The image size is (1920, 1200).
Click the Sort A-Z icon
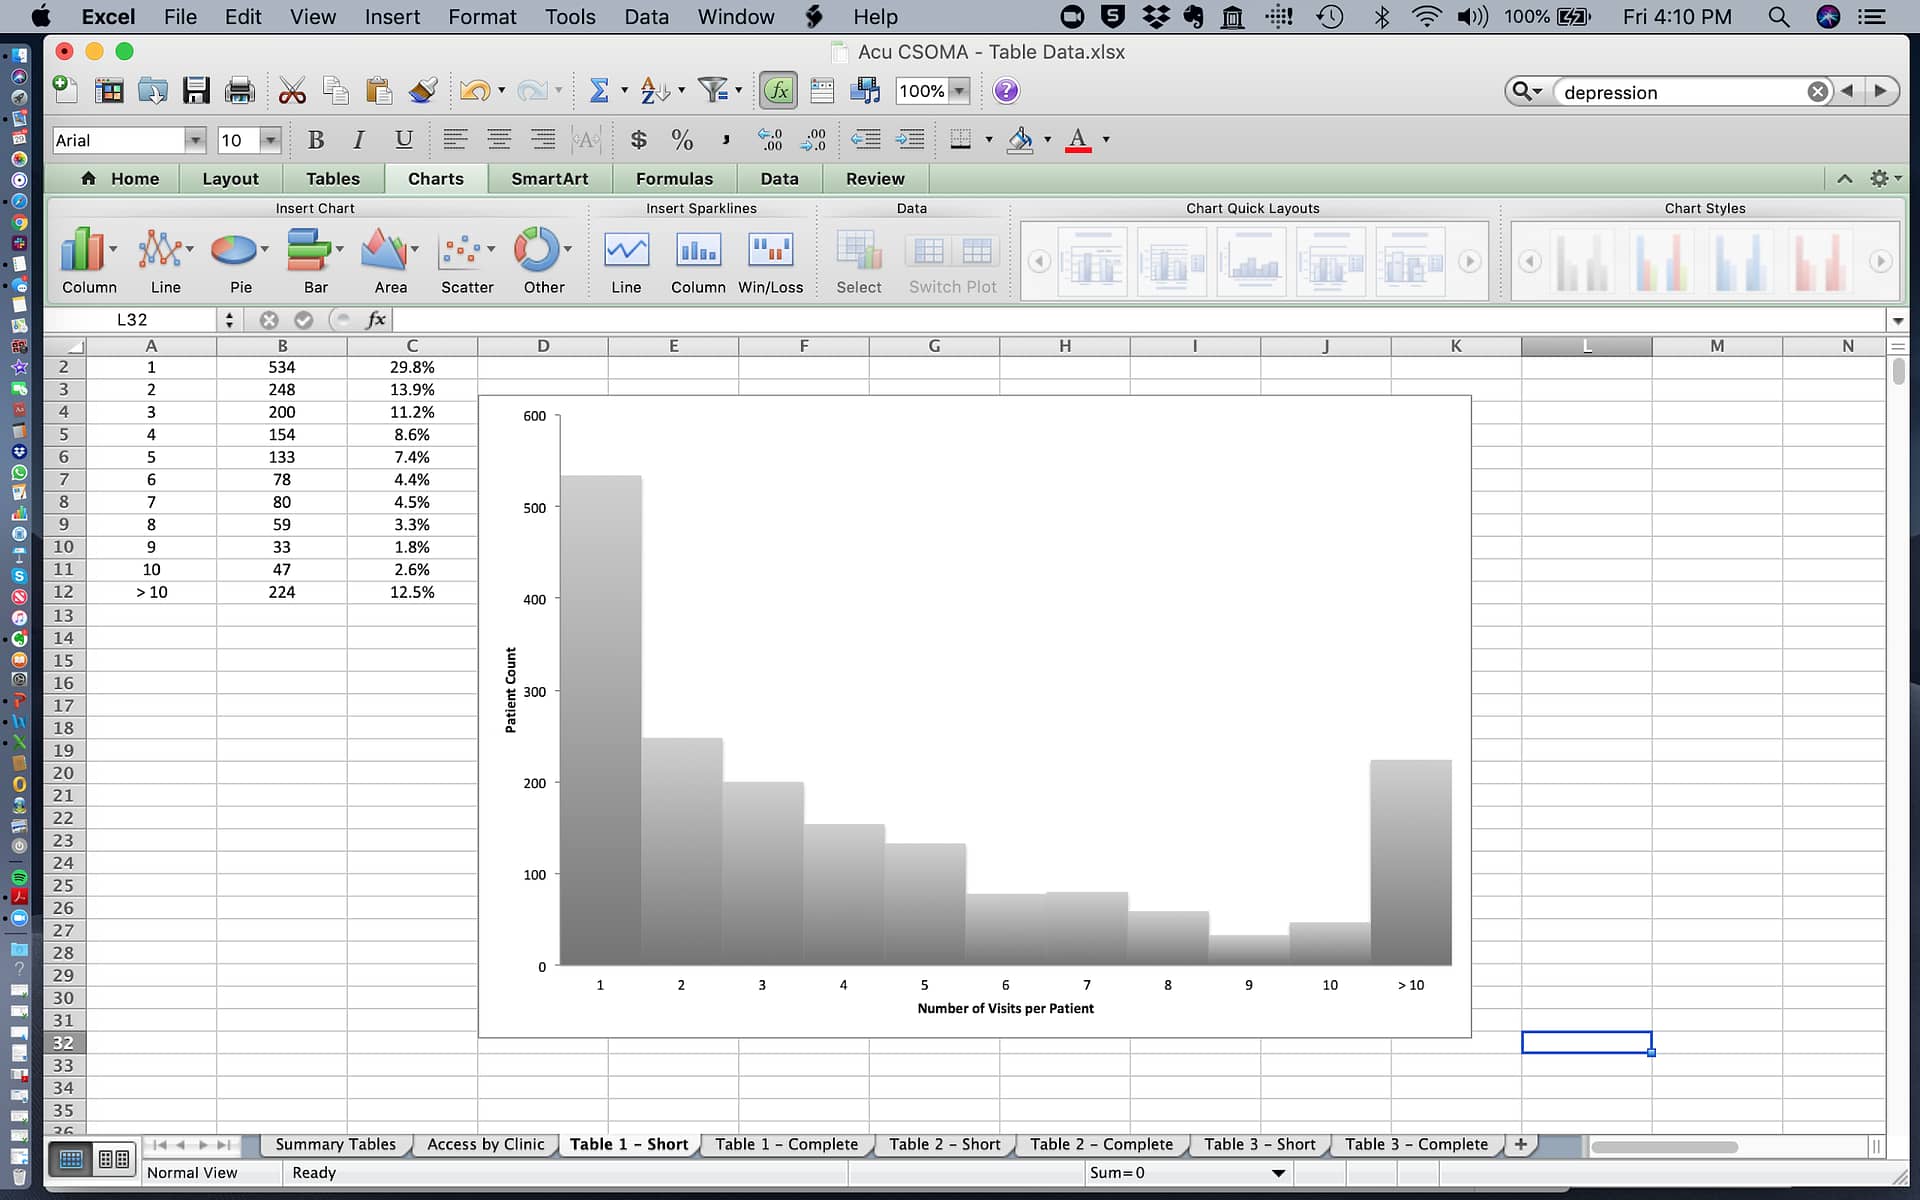pyautogui.click(x=654, y=91)
